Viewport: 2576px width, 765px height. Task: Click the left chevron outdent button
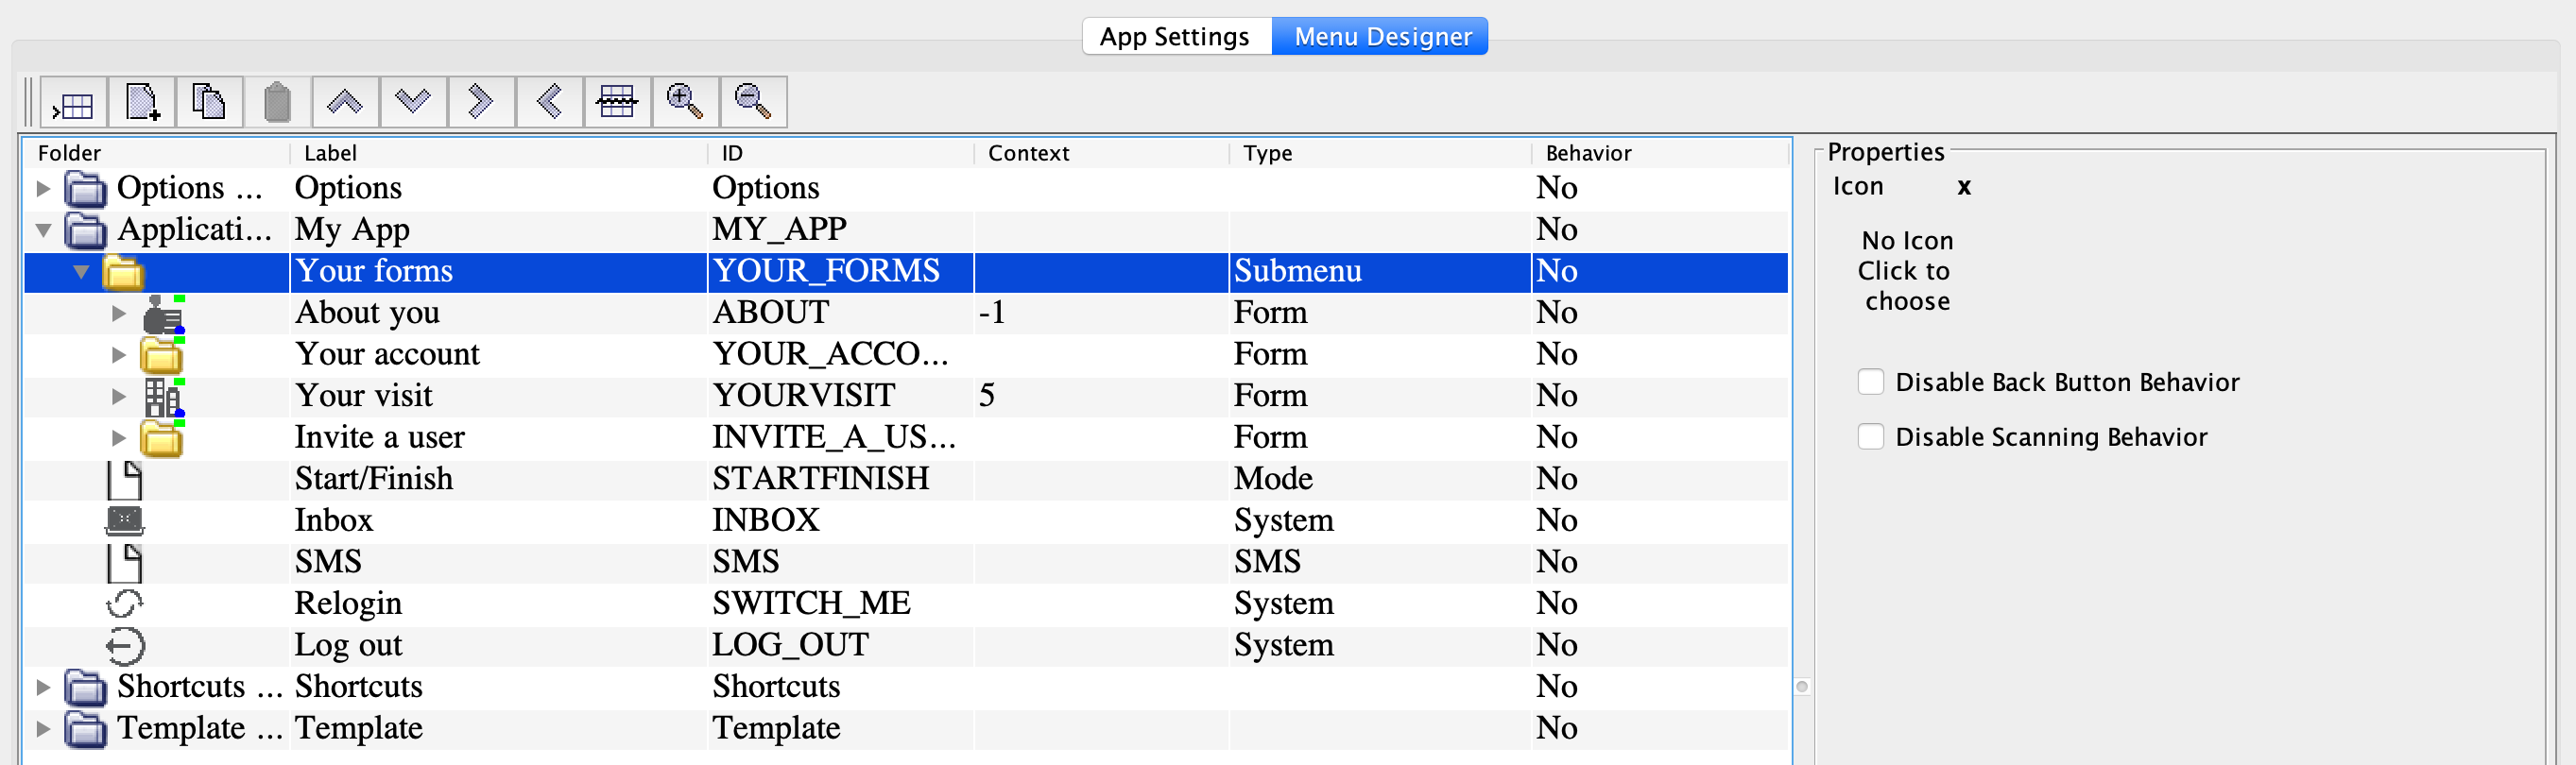pos(549,103)
